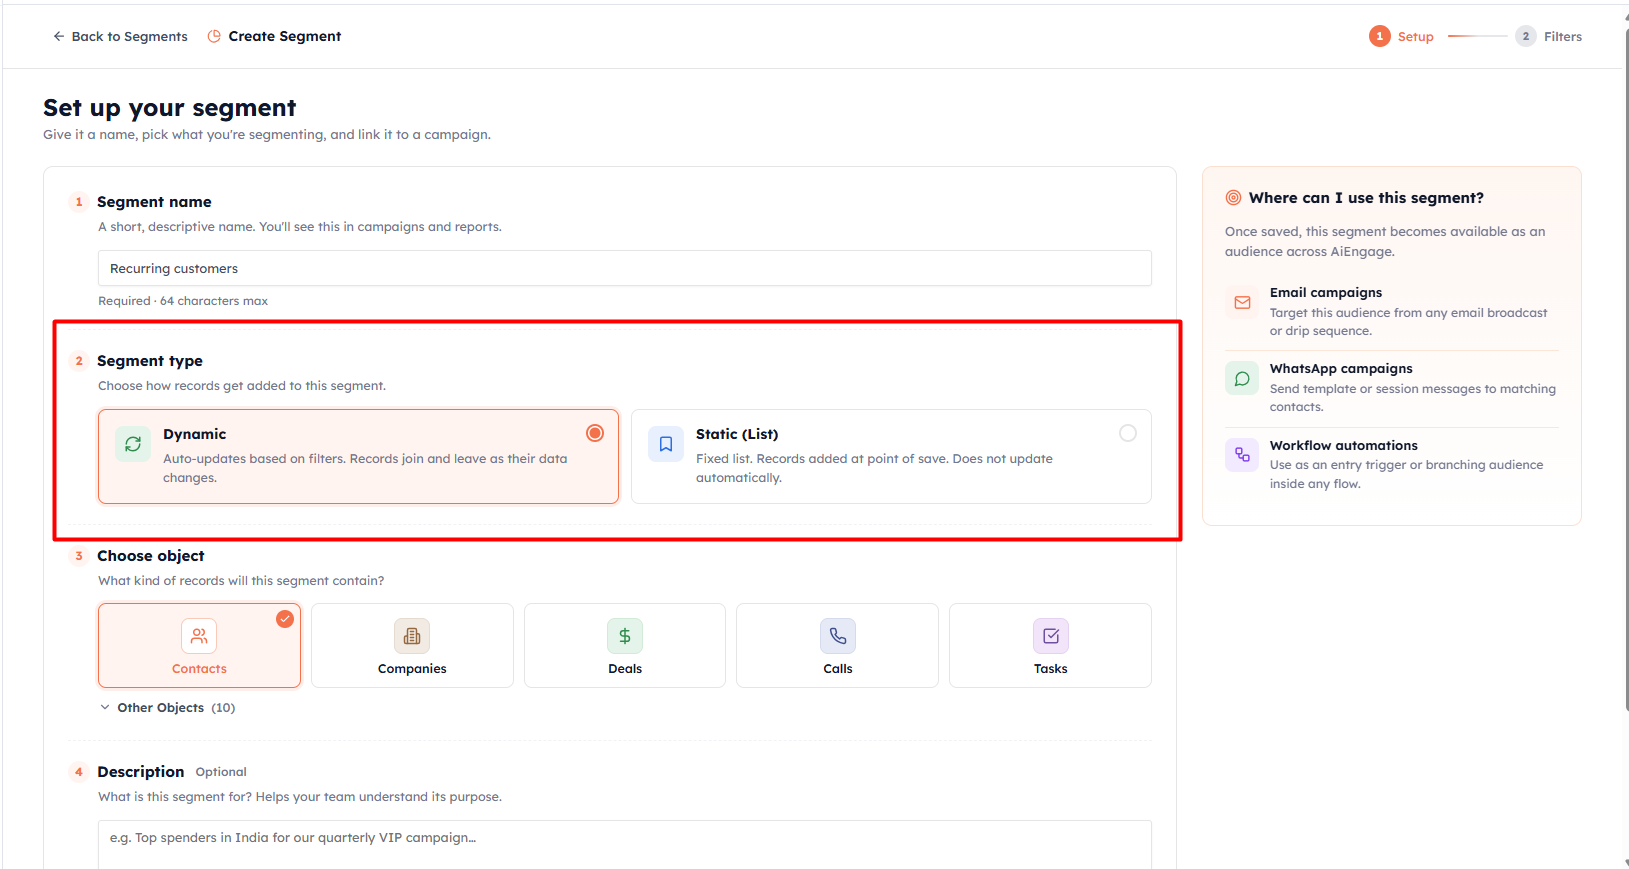
Task: Select the Tasks checkbox icon
Action: (1051, 636)
